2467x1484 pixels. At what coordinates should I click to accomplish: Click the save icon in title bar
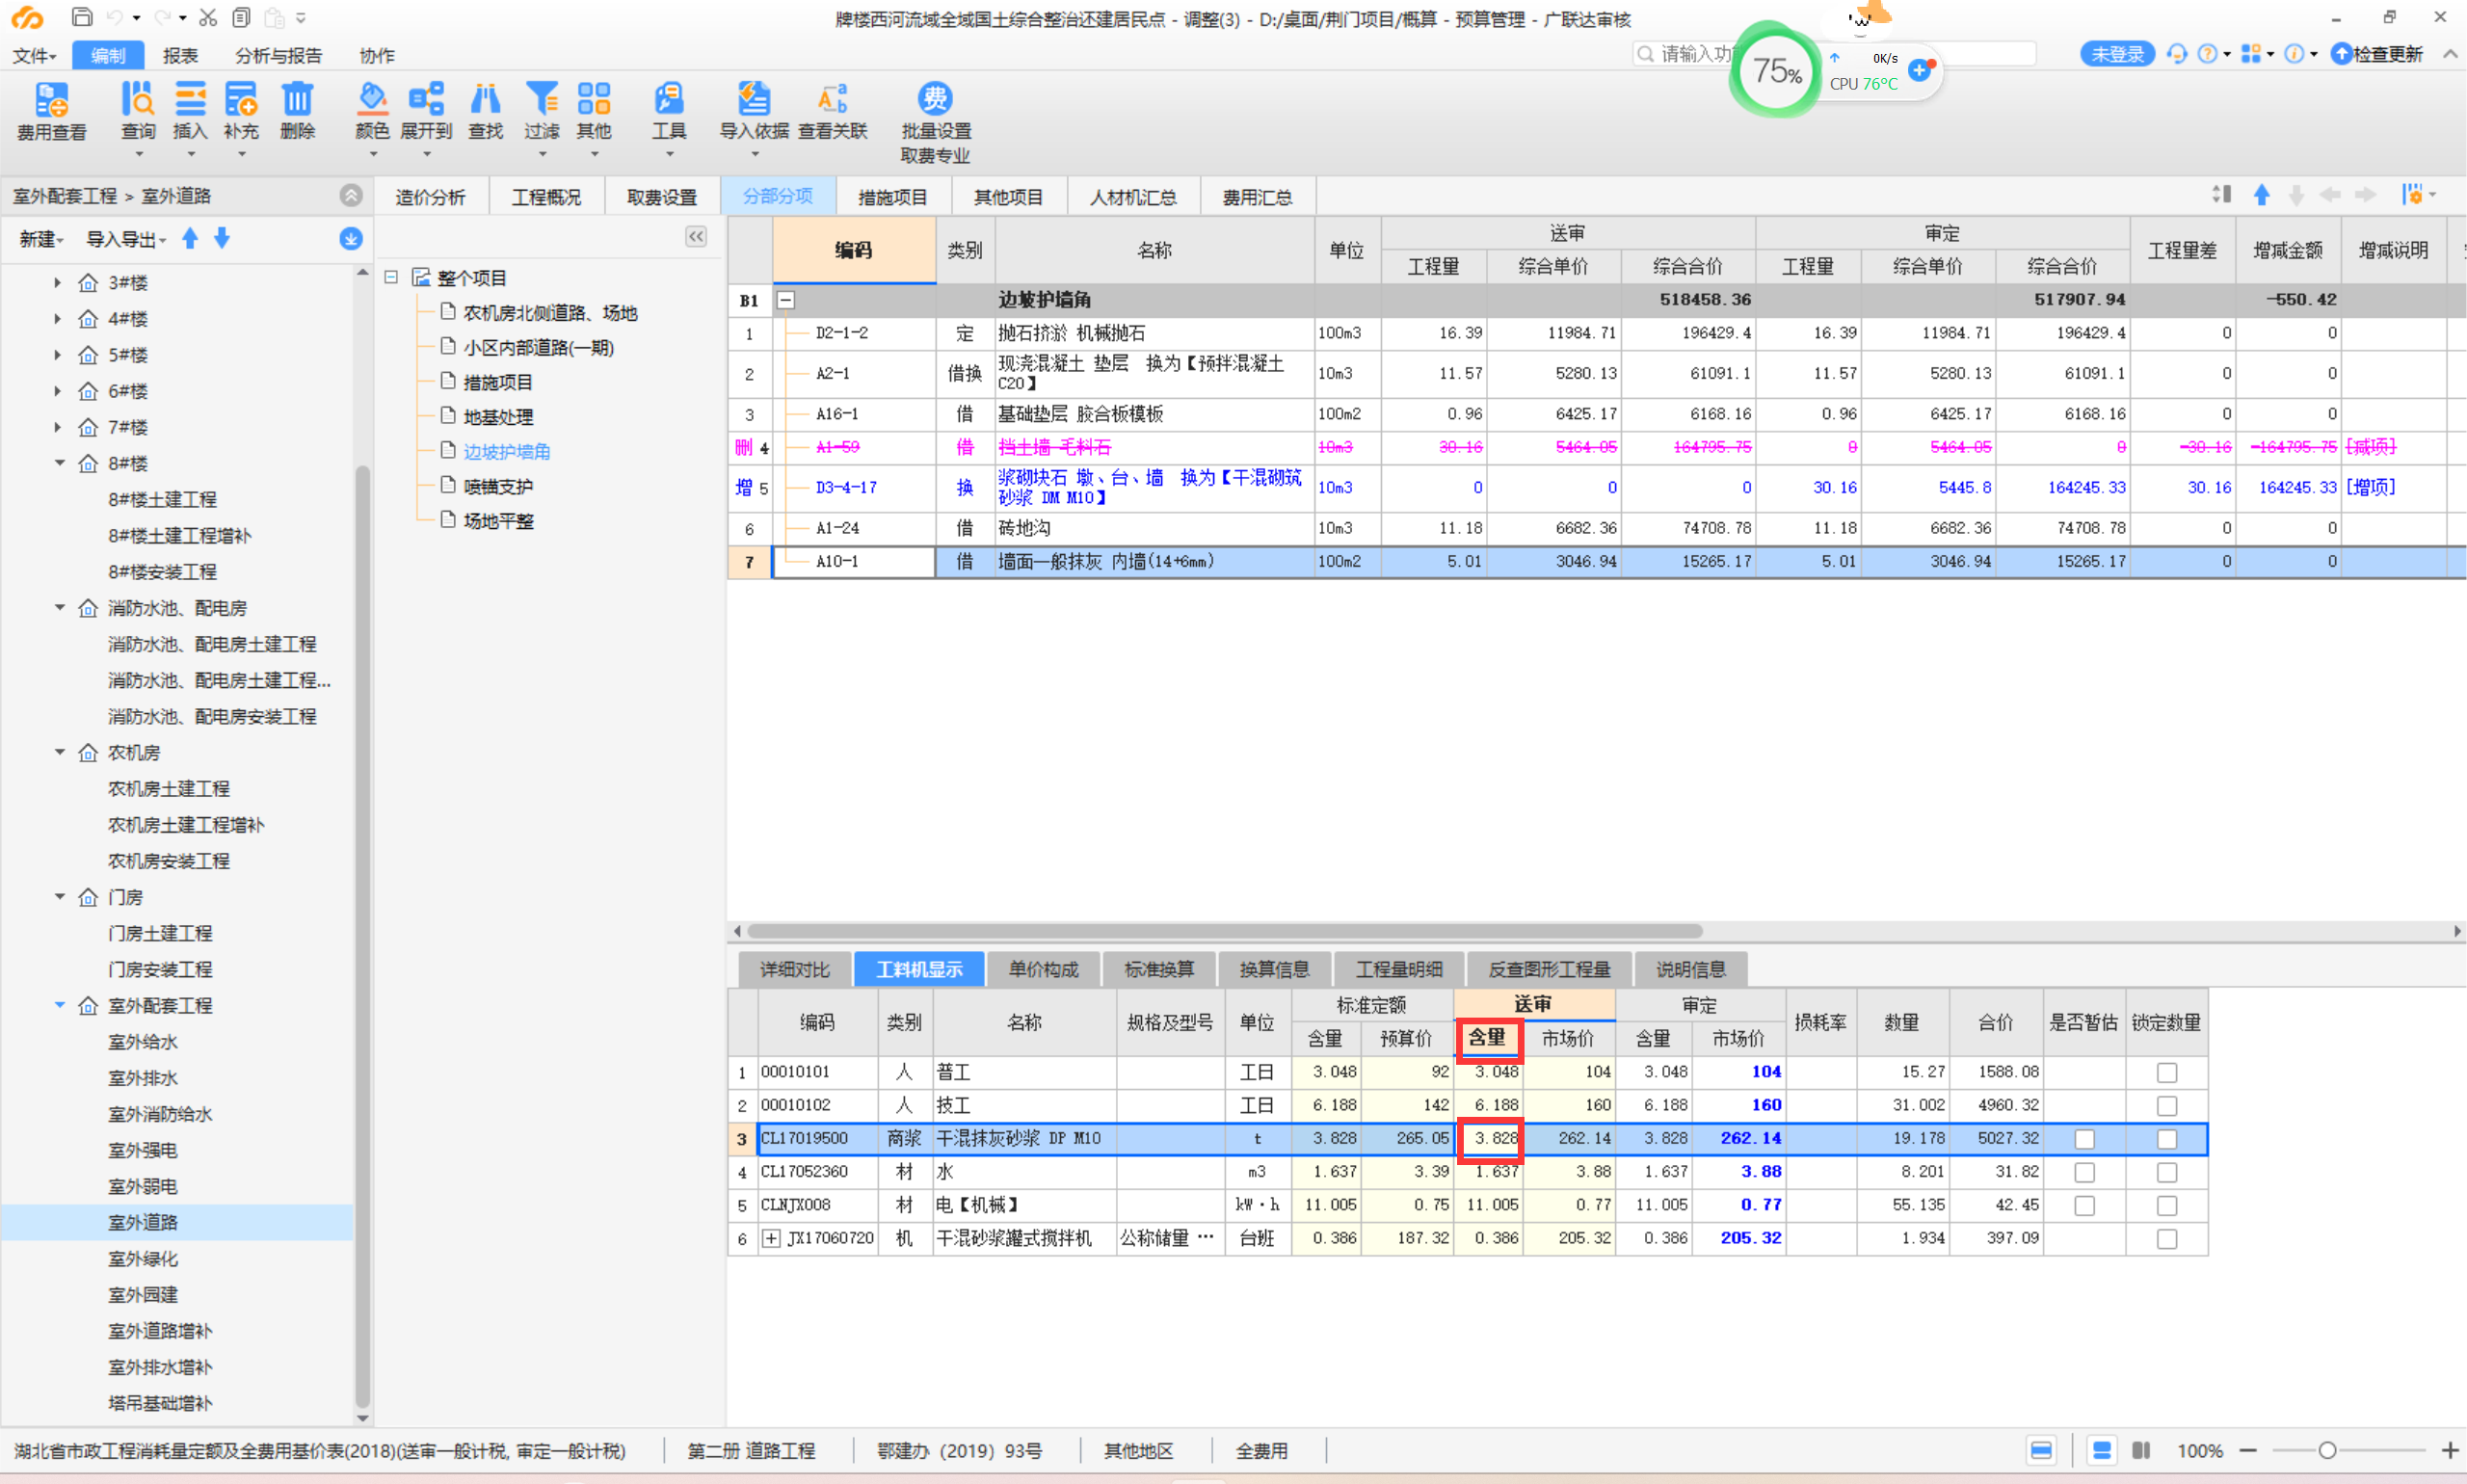82,17
